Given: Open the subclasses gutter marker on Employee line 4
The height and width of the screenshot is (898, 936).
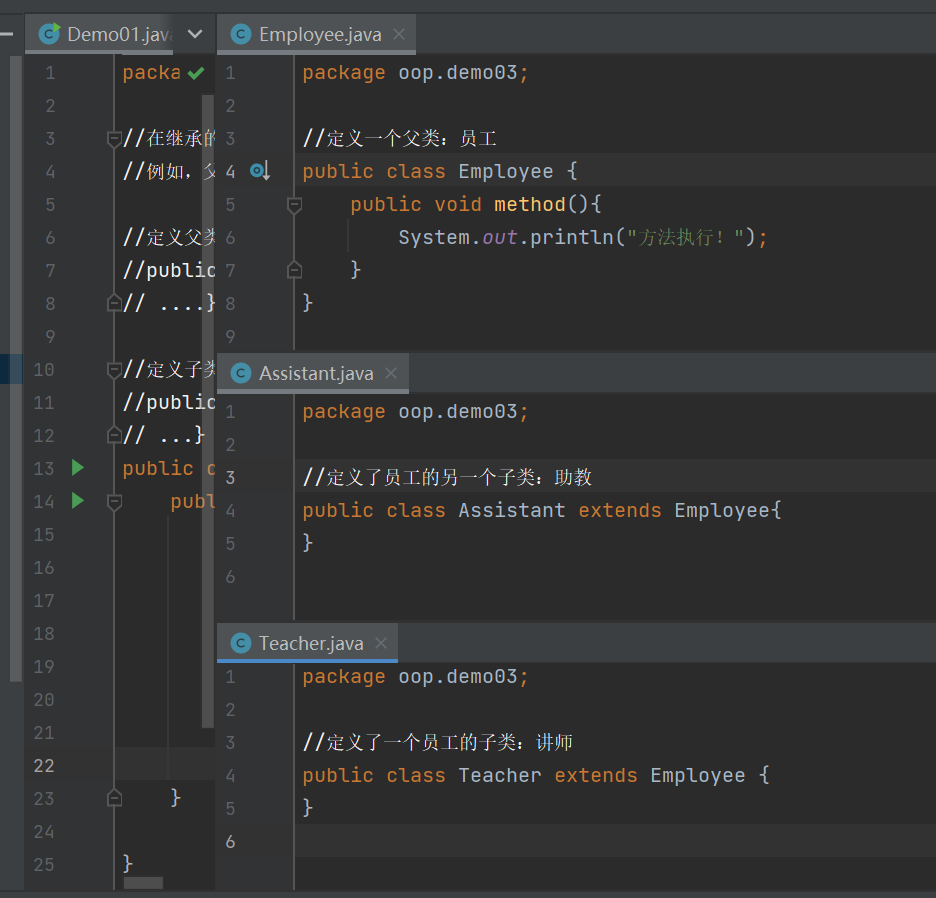Looking at the screenshot, I should [260, 171].
